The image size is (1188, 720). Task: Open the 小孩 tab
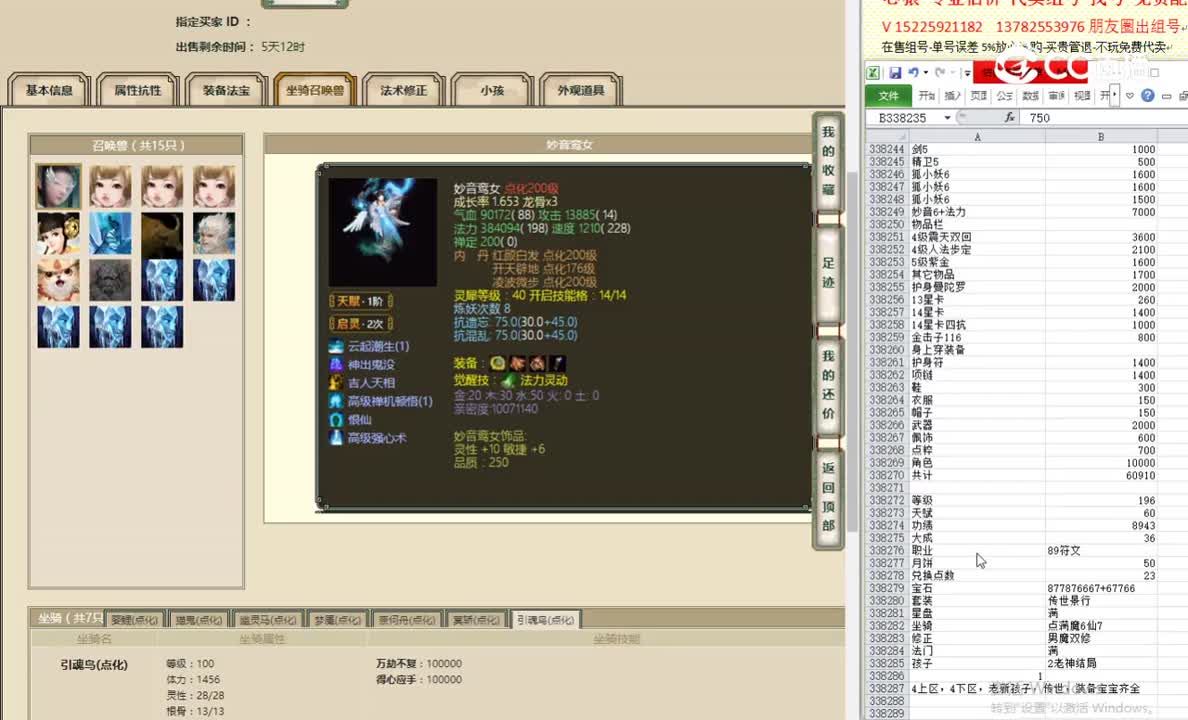[x=492, y=90]
